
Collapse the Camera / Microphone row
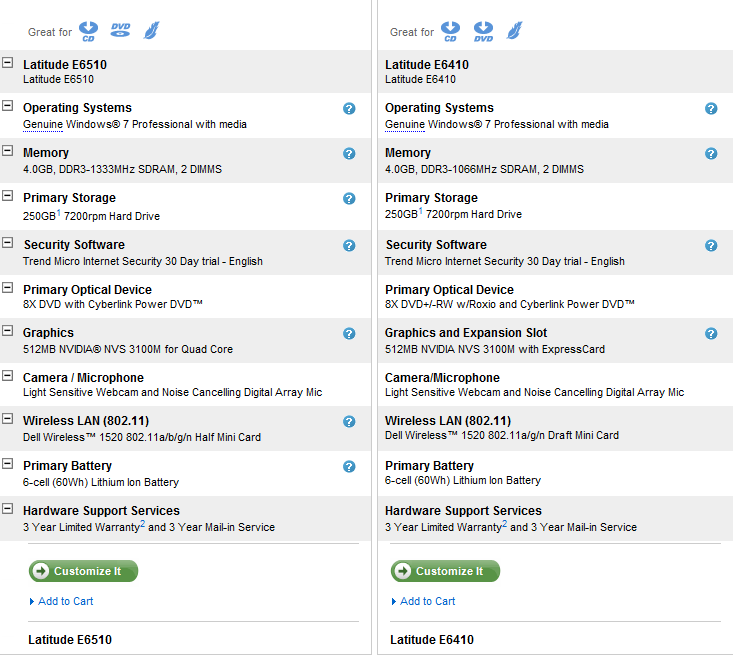coord(7,375)
